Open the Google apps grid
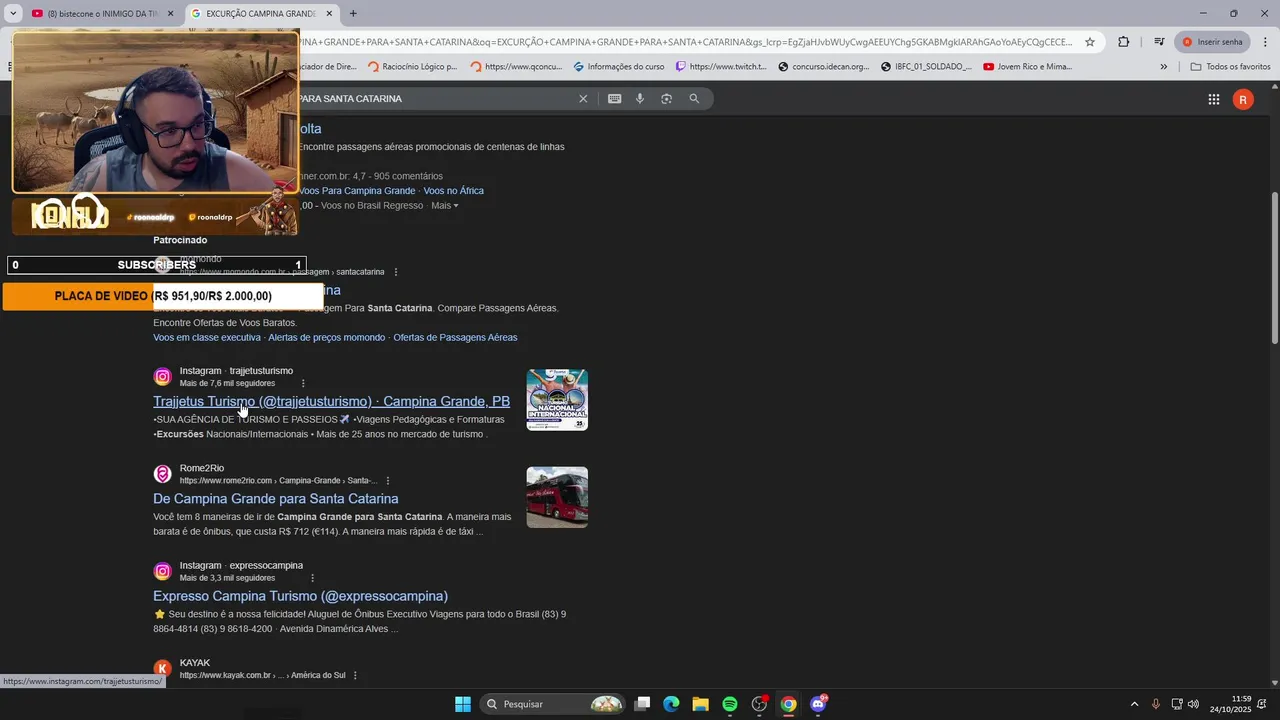Viewport: 1280px width, 720px height. 1213,99
